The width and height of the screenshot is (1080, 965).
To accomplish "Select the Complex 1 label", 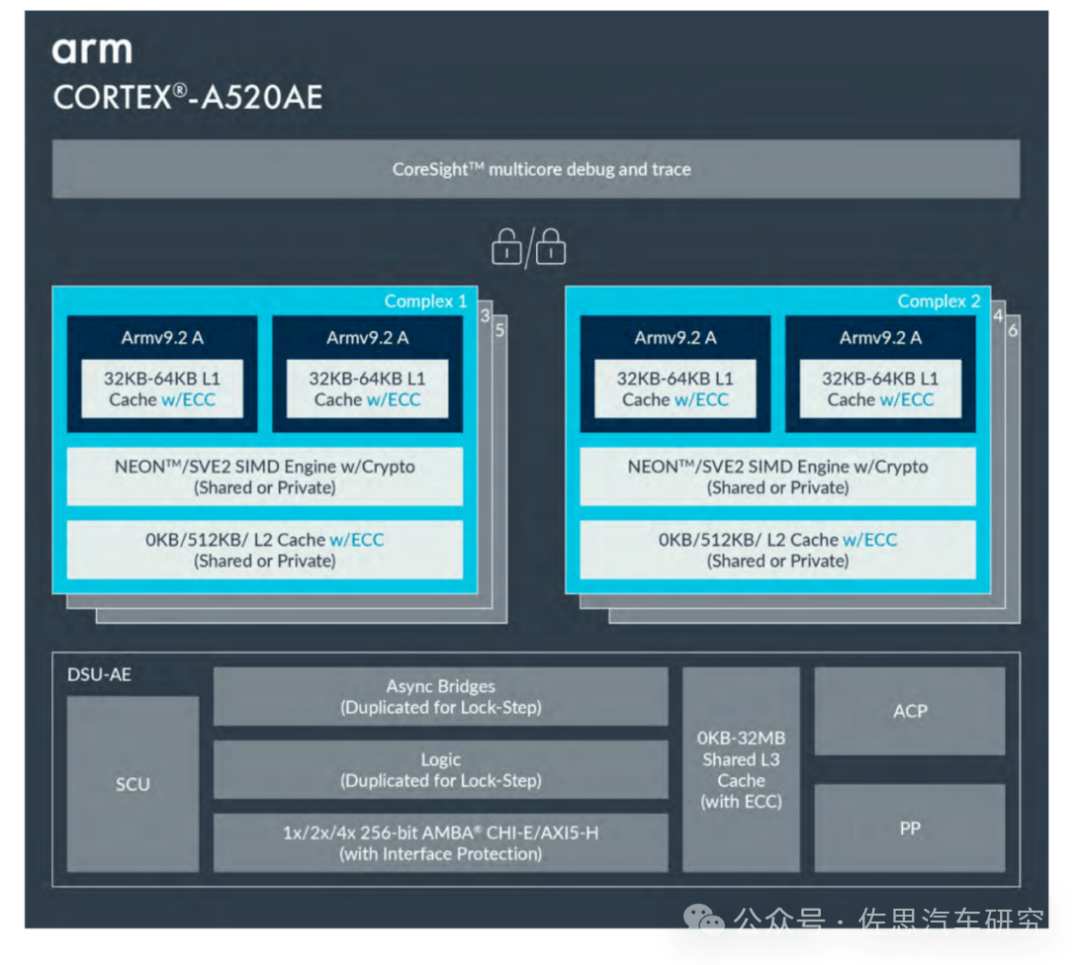I will (x=425, y=301).
